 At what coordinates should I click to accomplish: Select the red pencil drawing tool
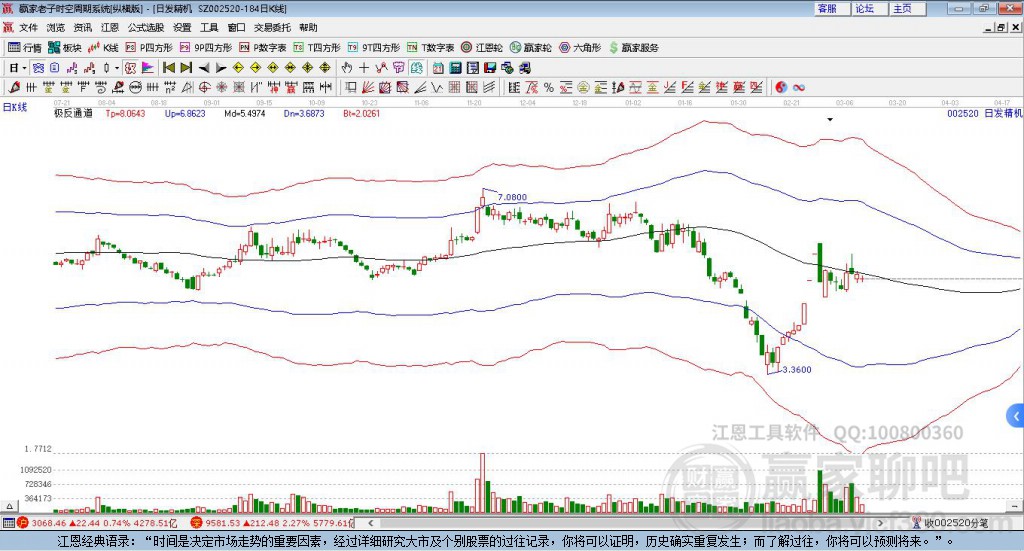pyautogui.click(x=14, y=87)
